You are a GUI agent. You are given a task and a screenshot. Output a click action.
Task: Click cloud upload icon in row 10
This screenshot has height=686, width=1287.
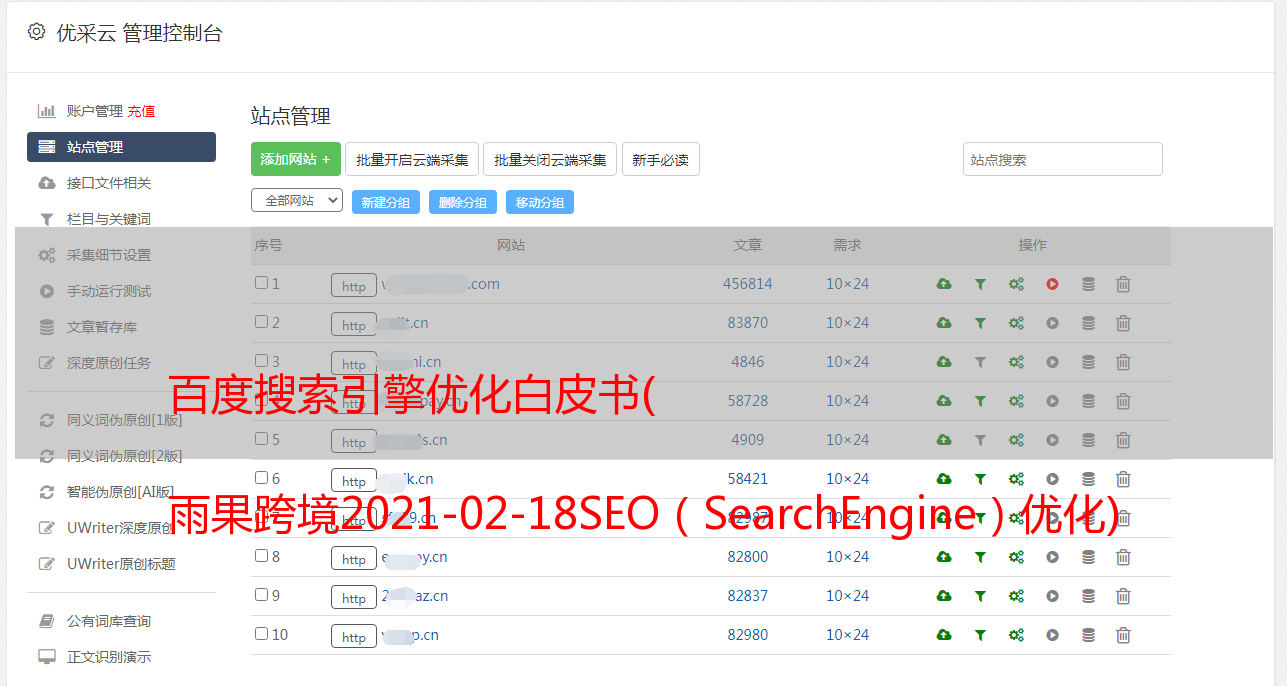pyautogui.click(x=944, y=635)
